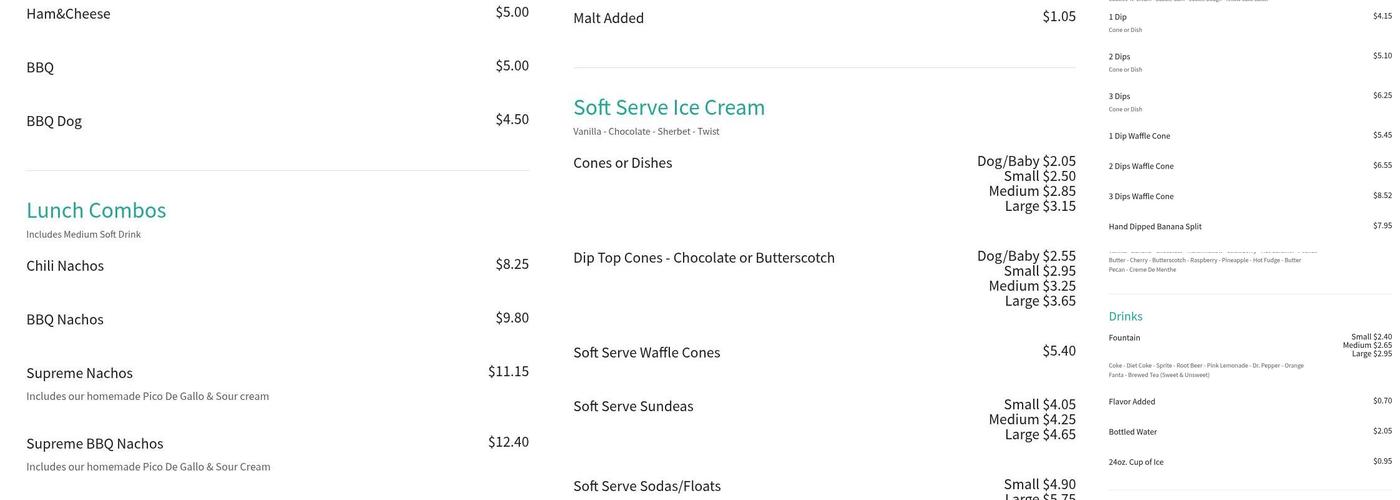Viewport: 1400px width, 500px height.
Task: Pick the Soft Serve Sodas/Floats item
Action: [x=646, y=486]
